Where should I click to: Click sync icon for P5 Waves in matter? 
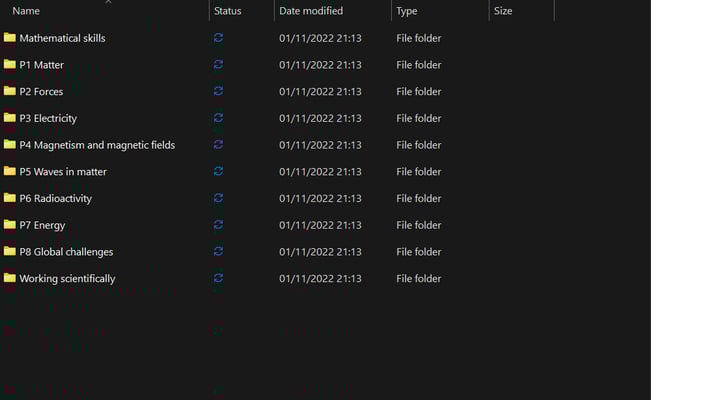218,171
